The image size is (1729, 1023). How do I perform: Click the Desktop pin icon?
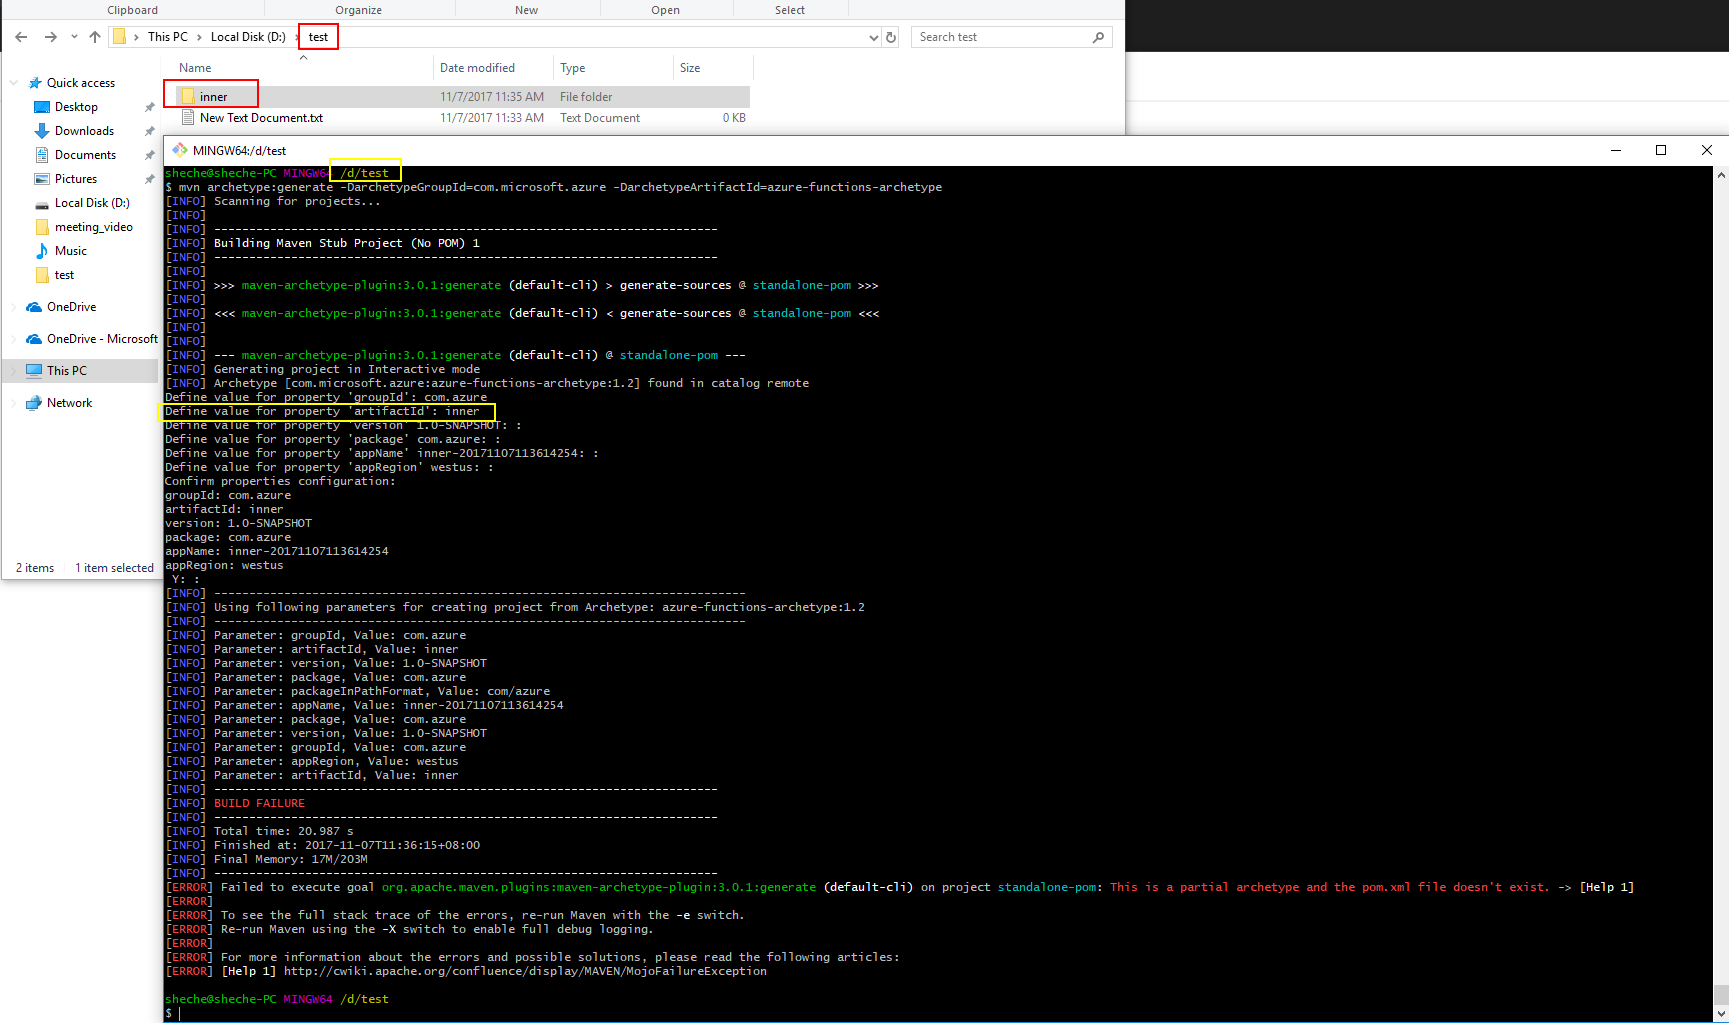(150, 107)
